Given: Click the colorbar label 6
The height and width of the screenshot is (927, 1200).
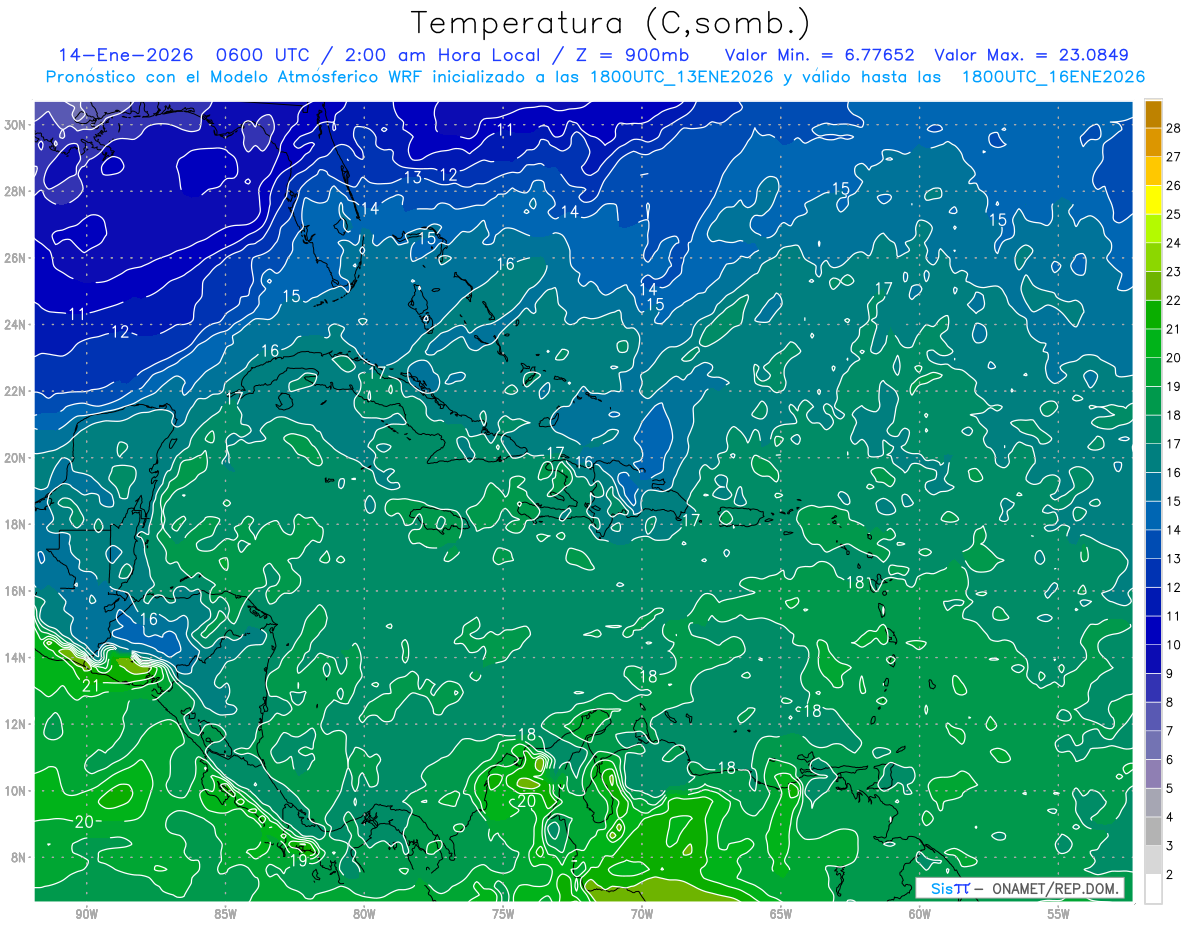Looking at the screenshot, I should pos(1170,759).
